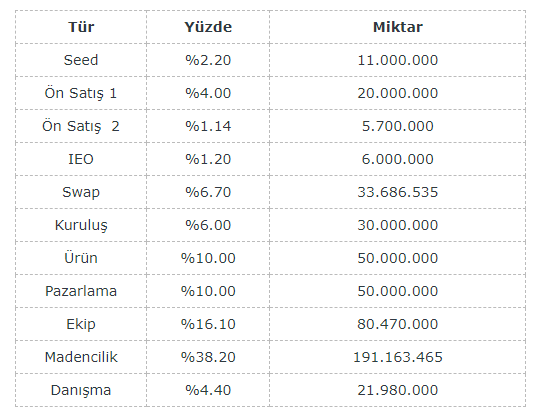This screenshot has width=539, height=415.
Task: Click the Tür column header
Action: click(81, 27)
